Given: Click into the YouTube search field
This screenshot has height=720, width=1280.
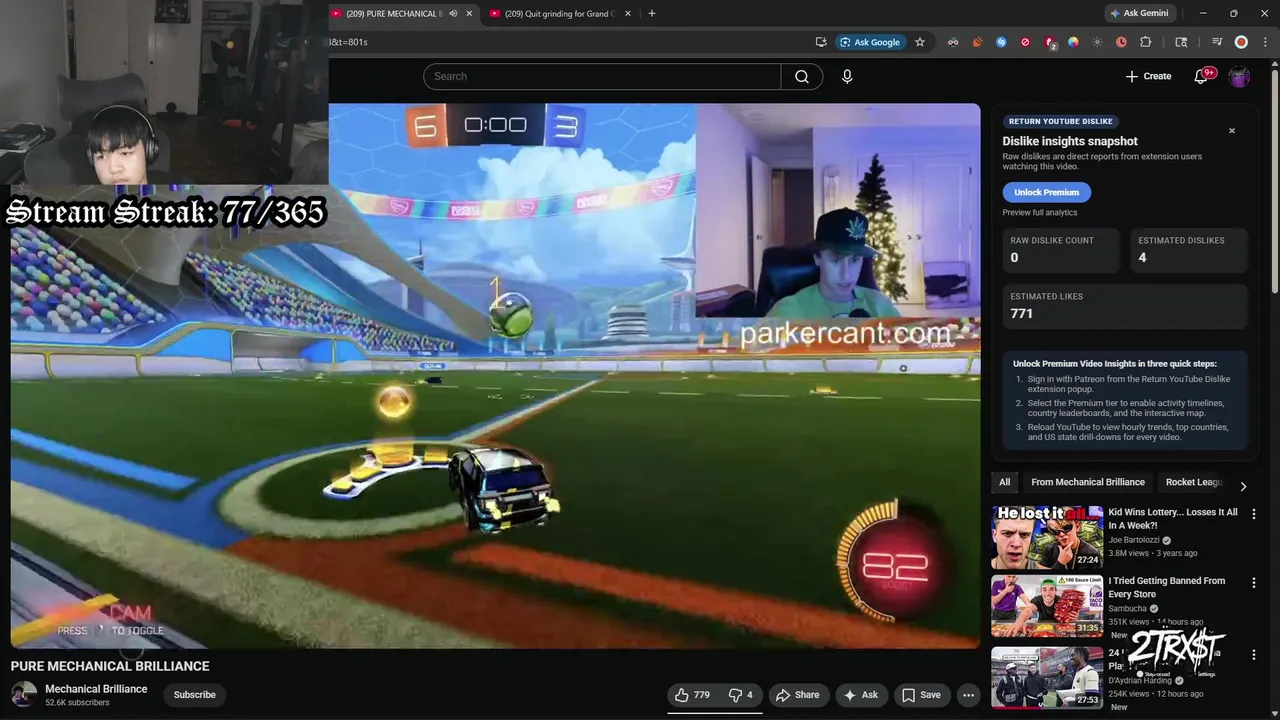Looking at the screenshot, I should pos(602,77).
